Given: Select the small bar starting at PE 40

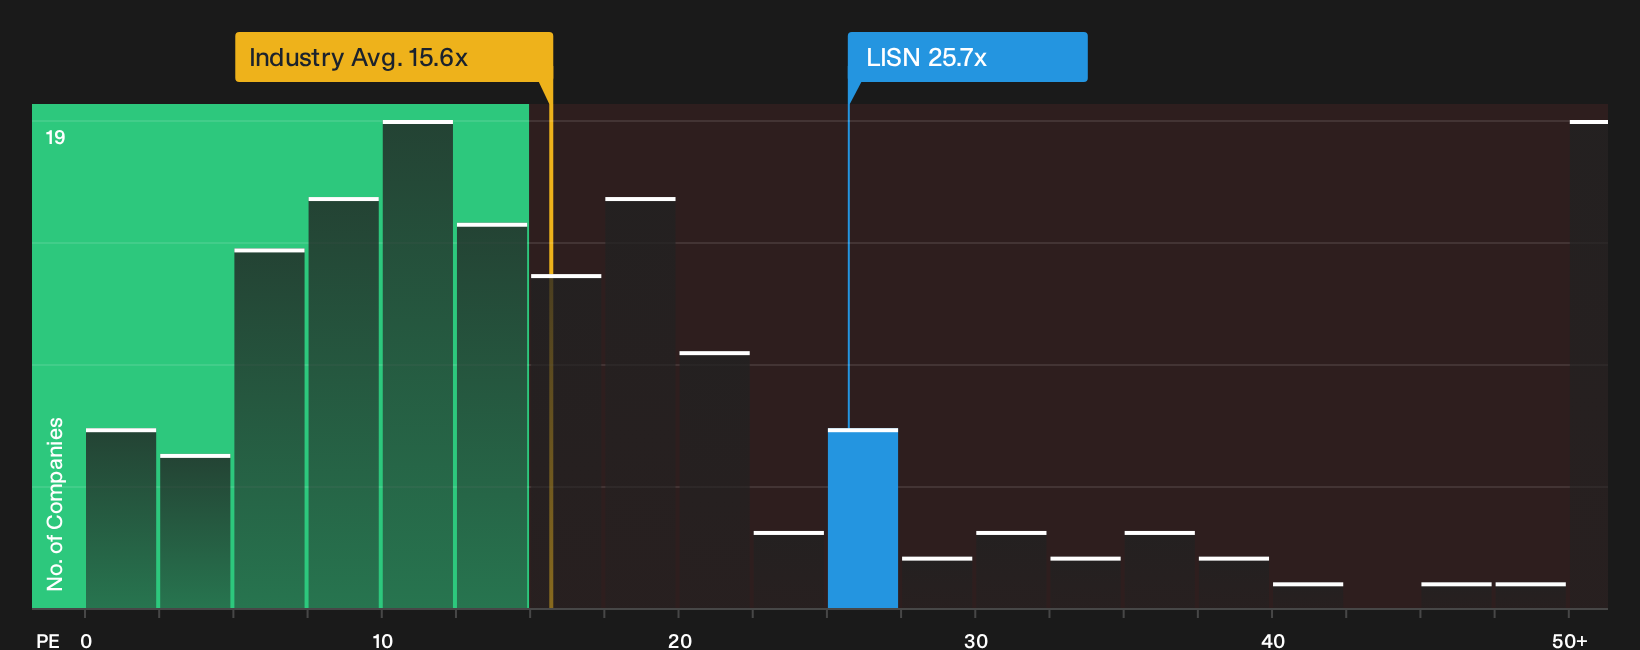Looking at the screenshot, I should click(1308, 596).
